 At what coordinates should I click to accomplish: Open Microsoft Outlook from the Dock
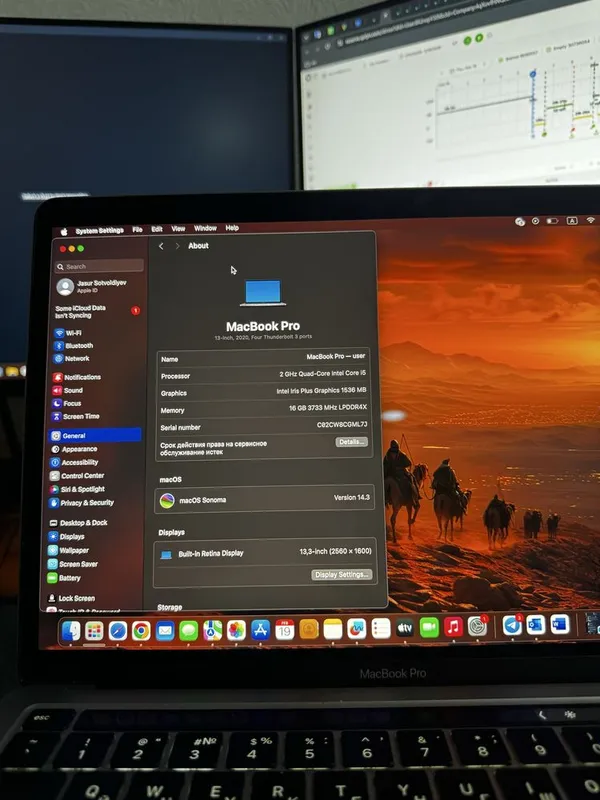coord(536,625)
